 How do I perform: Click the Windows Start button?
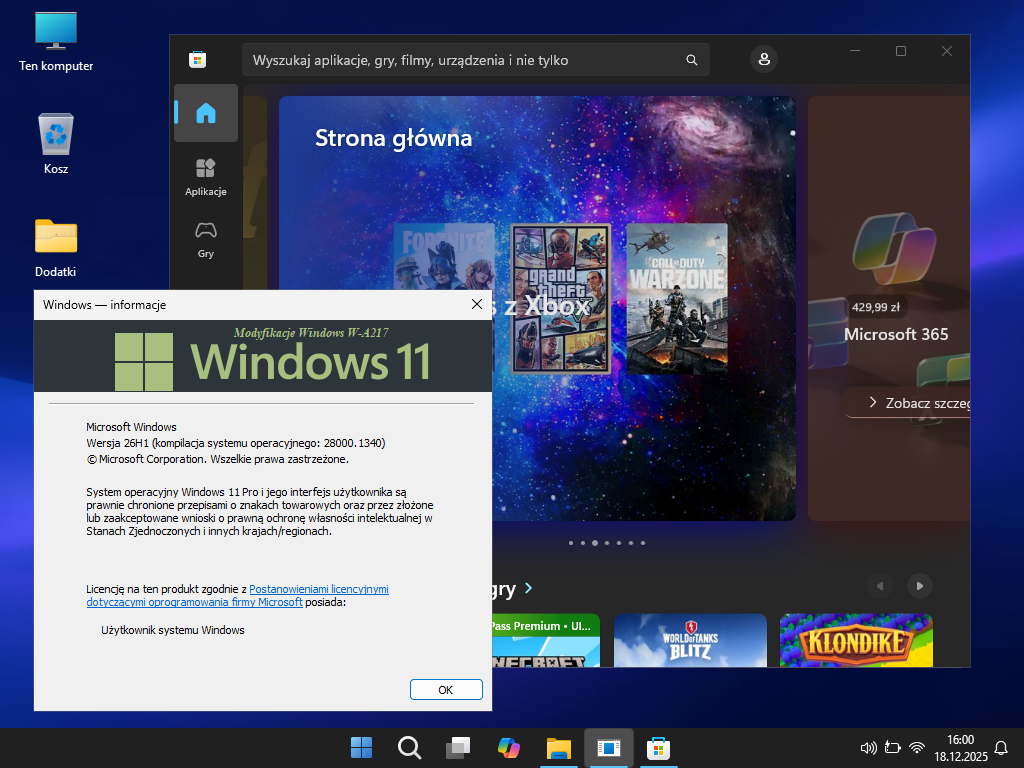(x=361, y=747)
